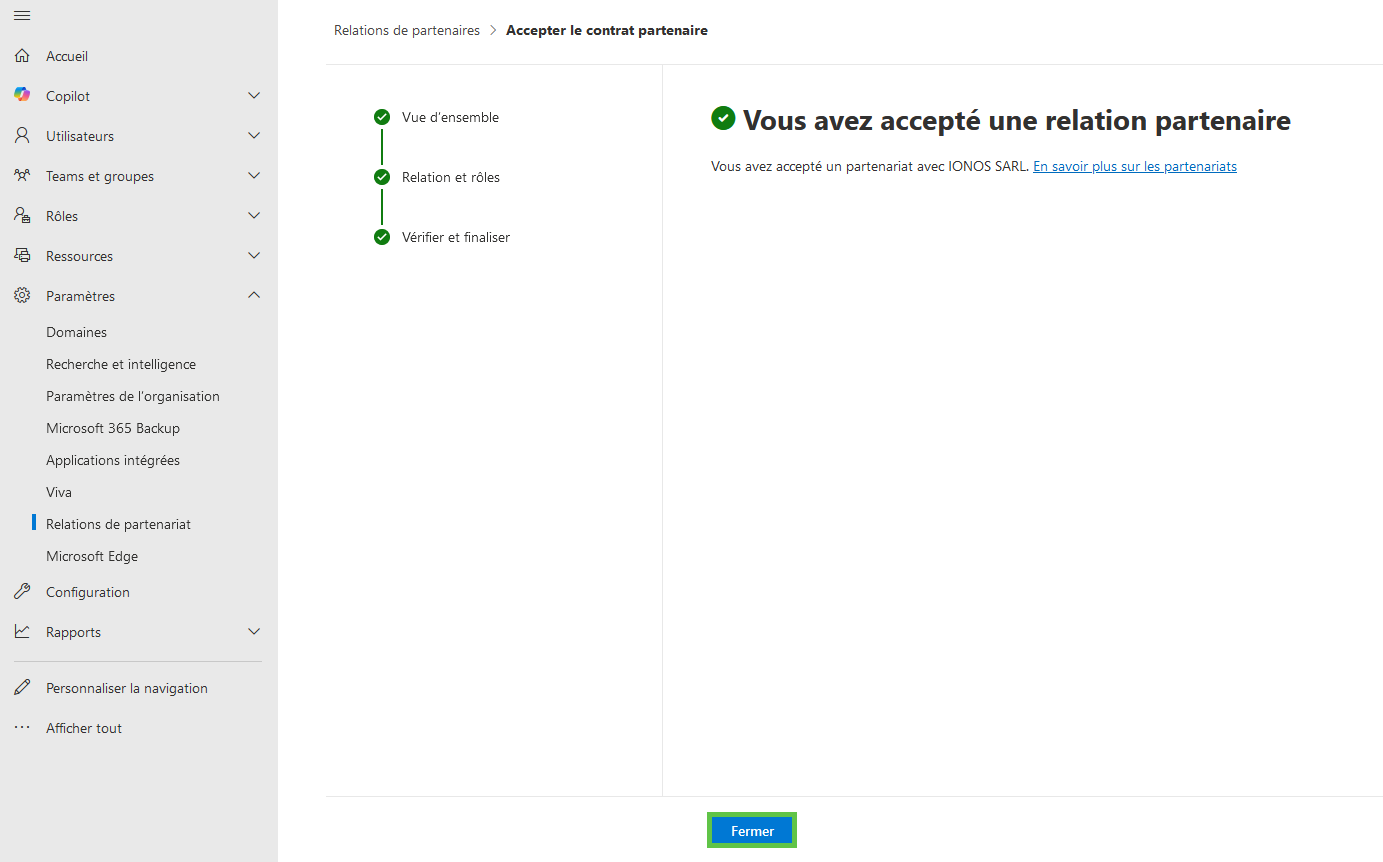Click Relations de partenaires breadcrumb

[x=407, y=30]
